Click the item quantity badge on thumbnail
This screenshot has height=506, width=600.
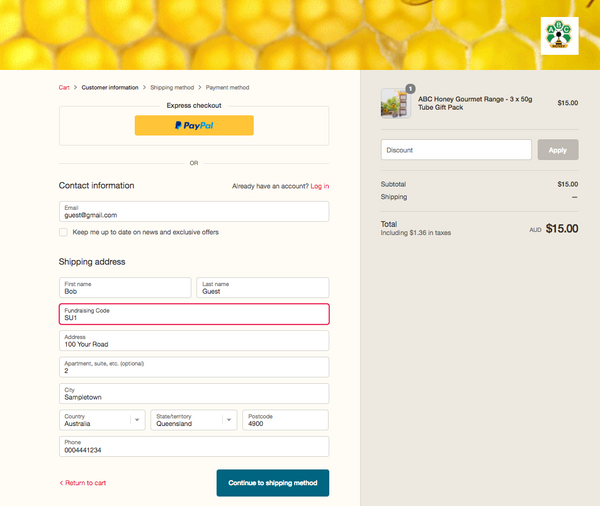pos(410,89)
